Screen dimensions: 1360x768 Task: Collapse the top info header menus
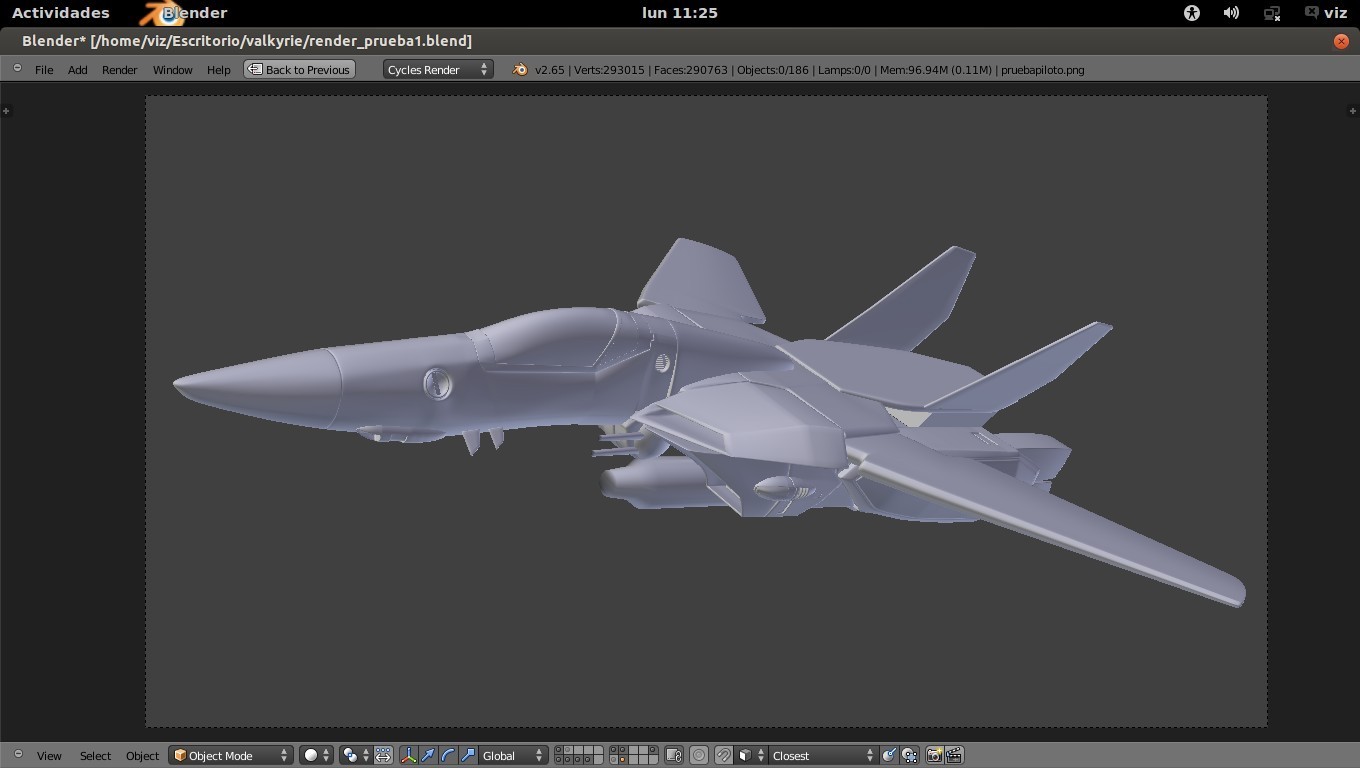(x=17, y=68)
